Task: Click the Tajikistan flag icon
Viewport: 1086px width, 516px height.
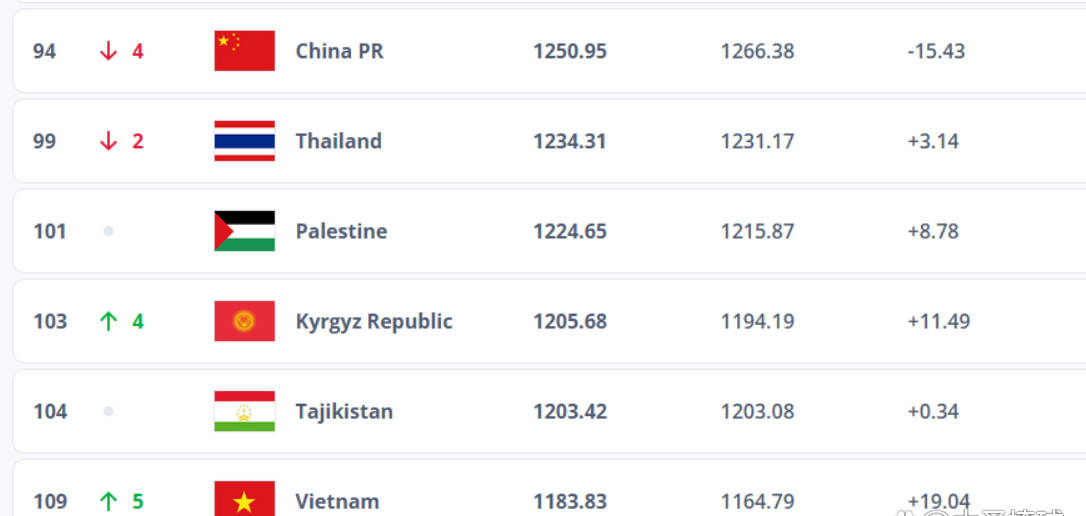Action: tap(244, 411)
